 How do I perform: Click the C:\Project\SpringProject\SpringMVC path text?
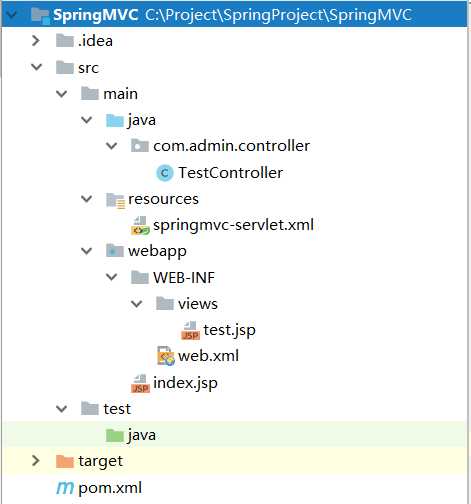pyautogui.click(x=278, y=15)
